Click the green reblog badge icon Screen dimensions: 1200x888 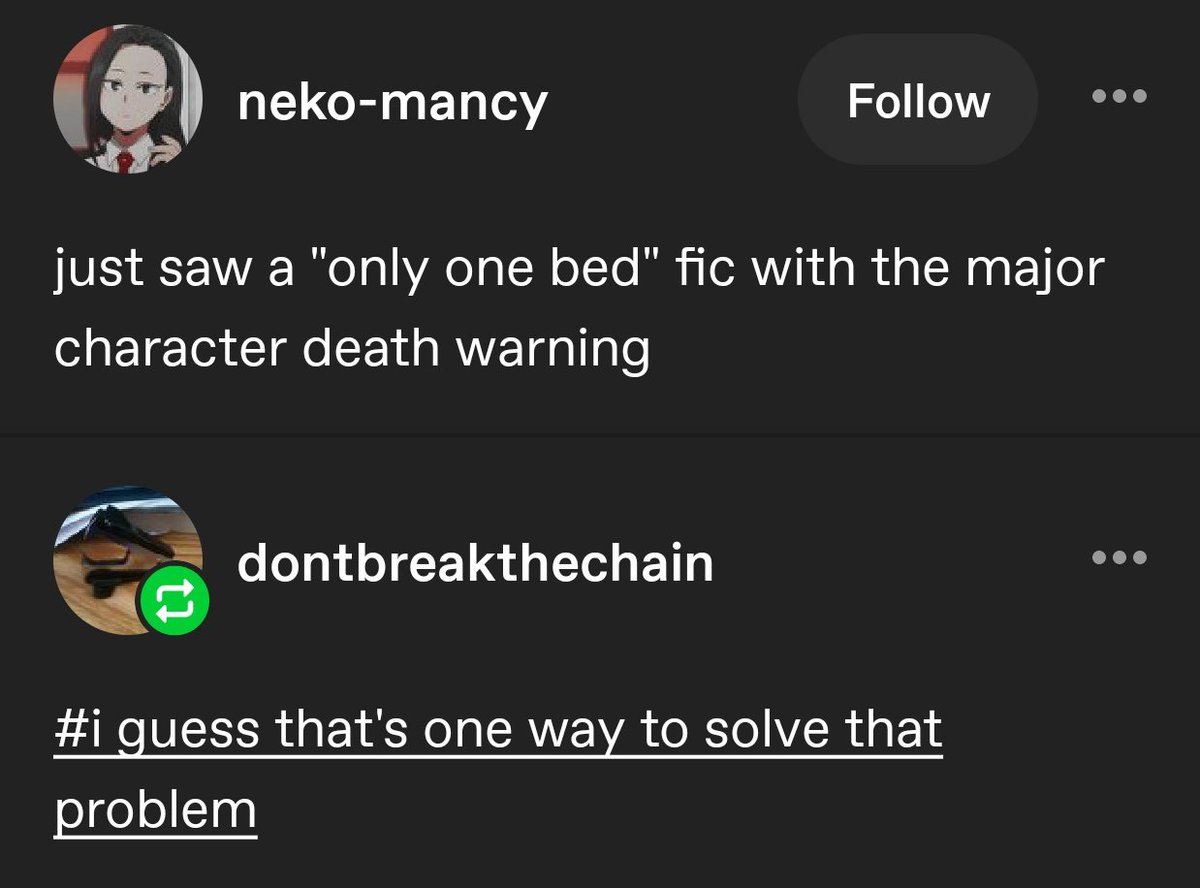click(x=174, y=601)
